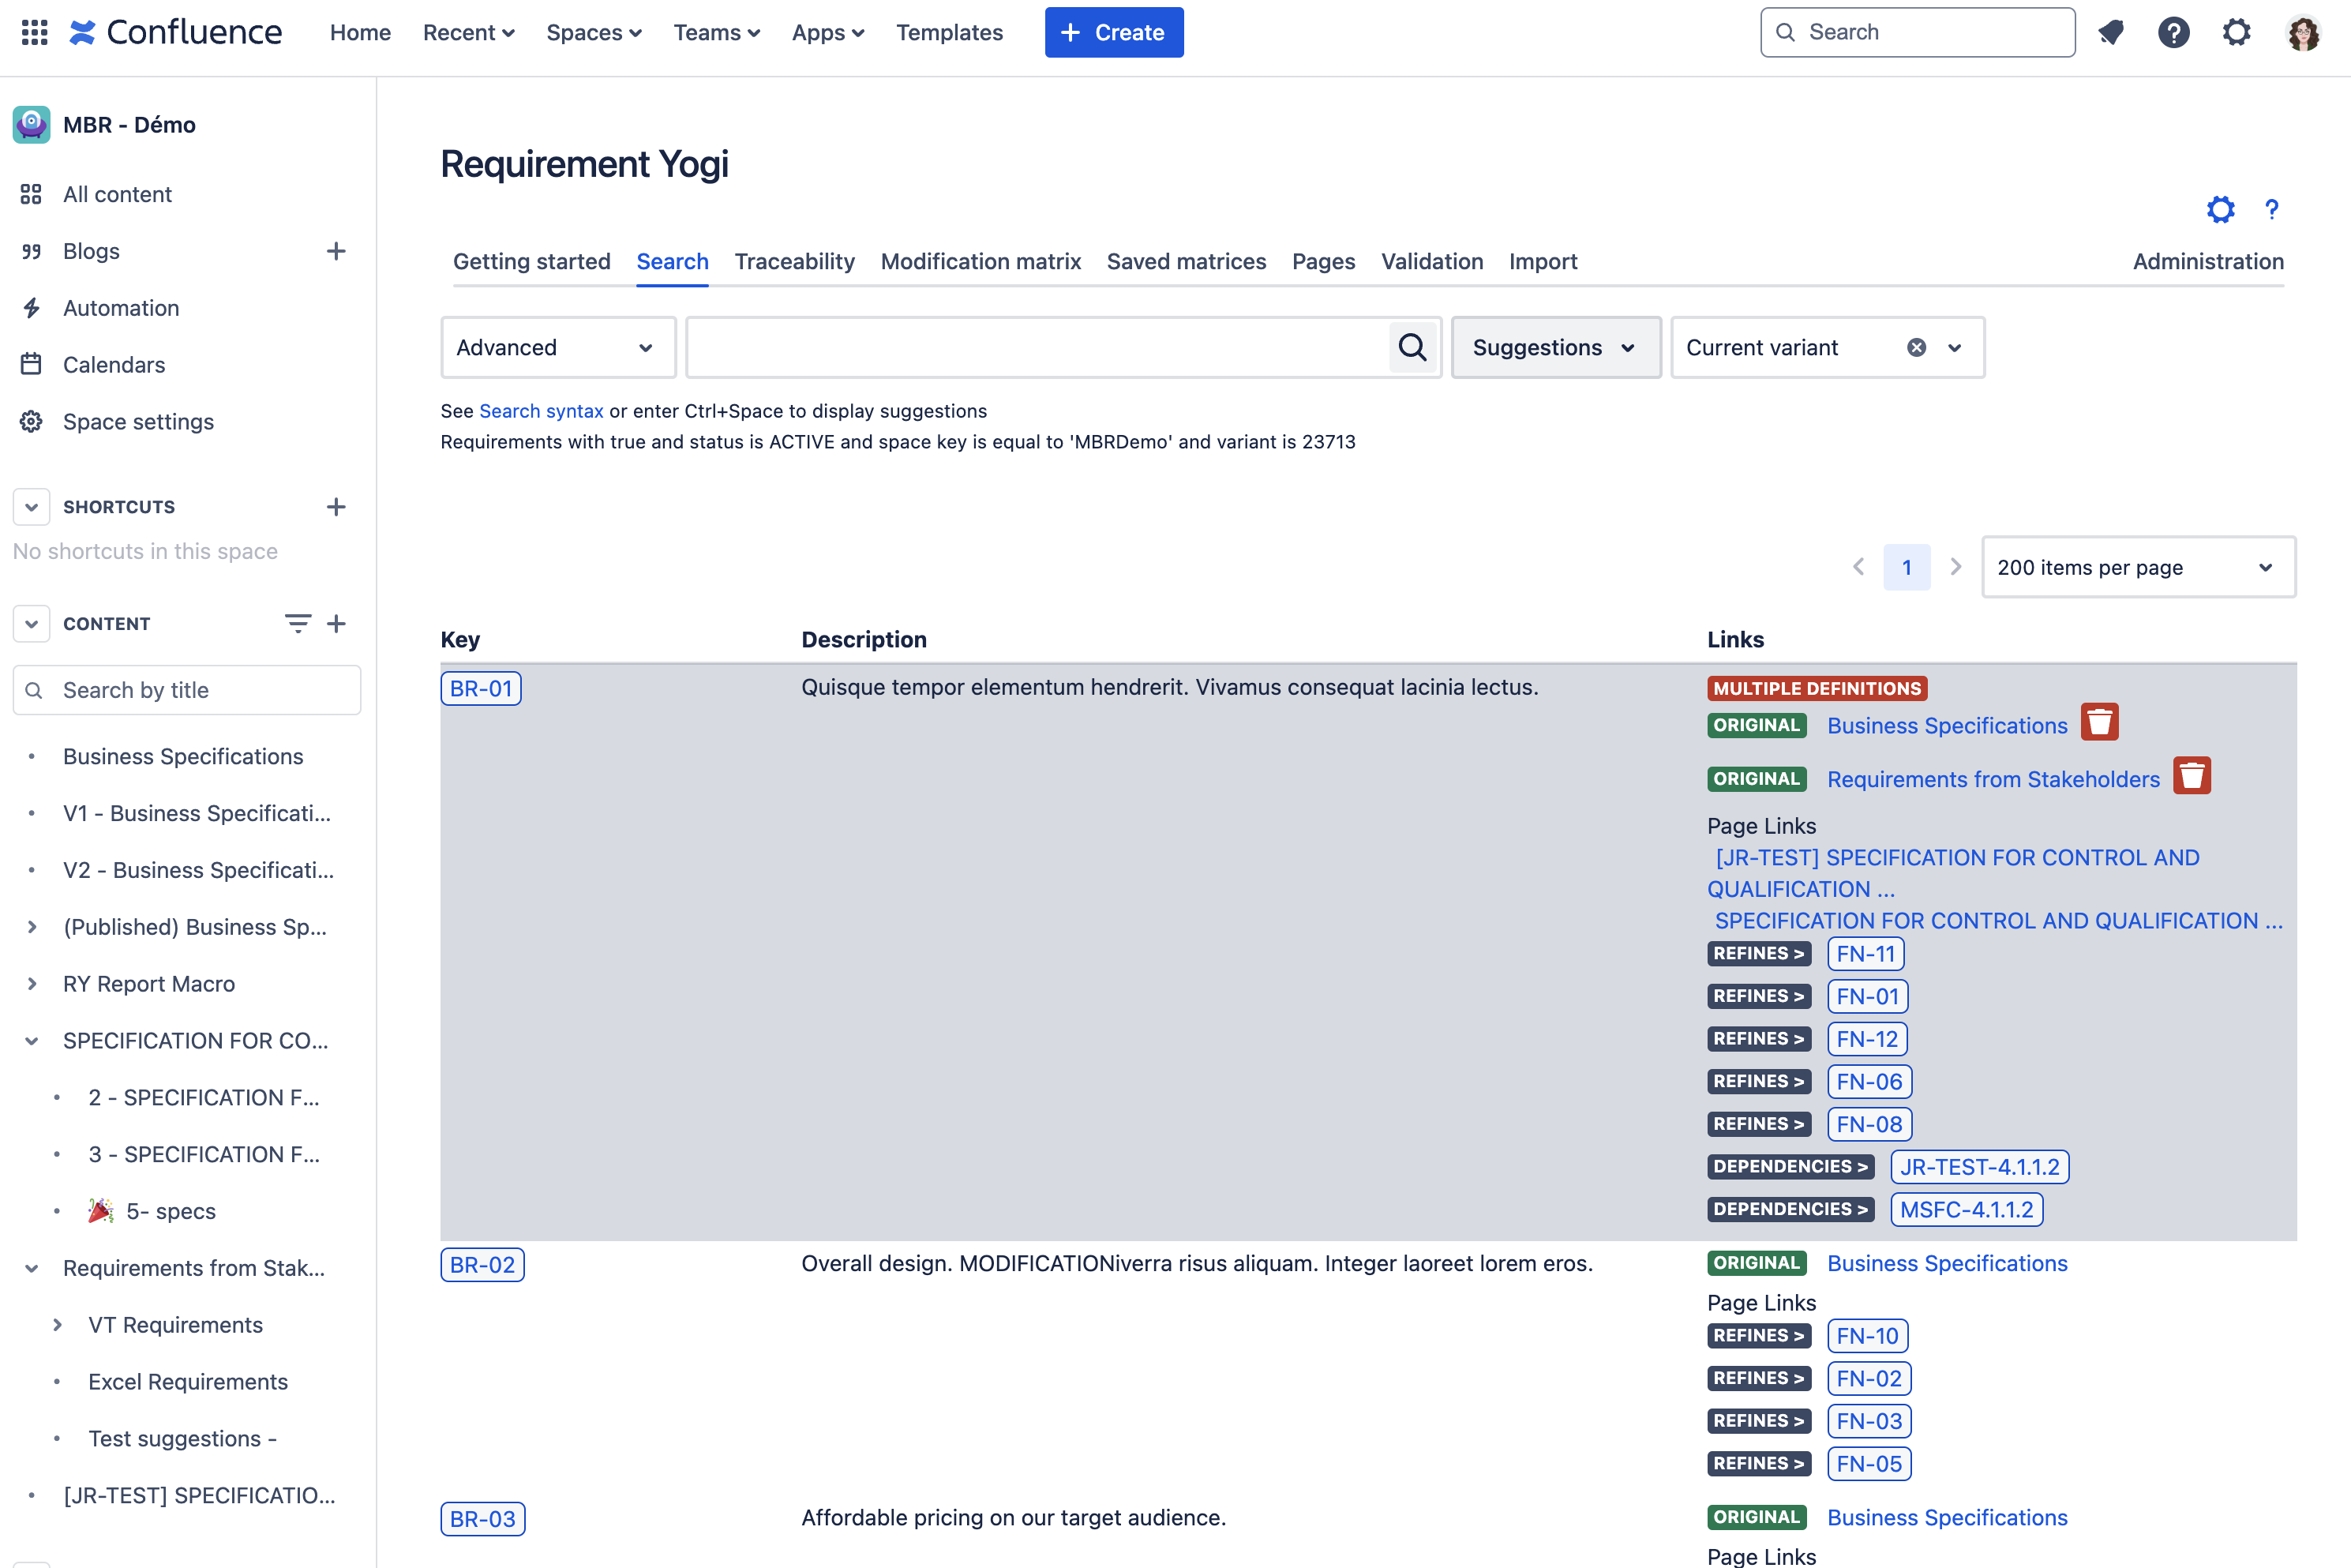Delete BR-01 link to Business Specifications via trash icon

[x=2100, y=722]
